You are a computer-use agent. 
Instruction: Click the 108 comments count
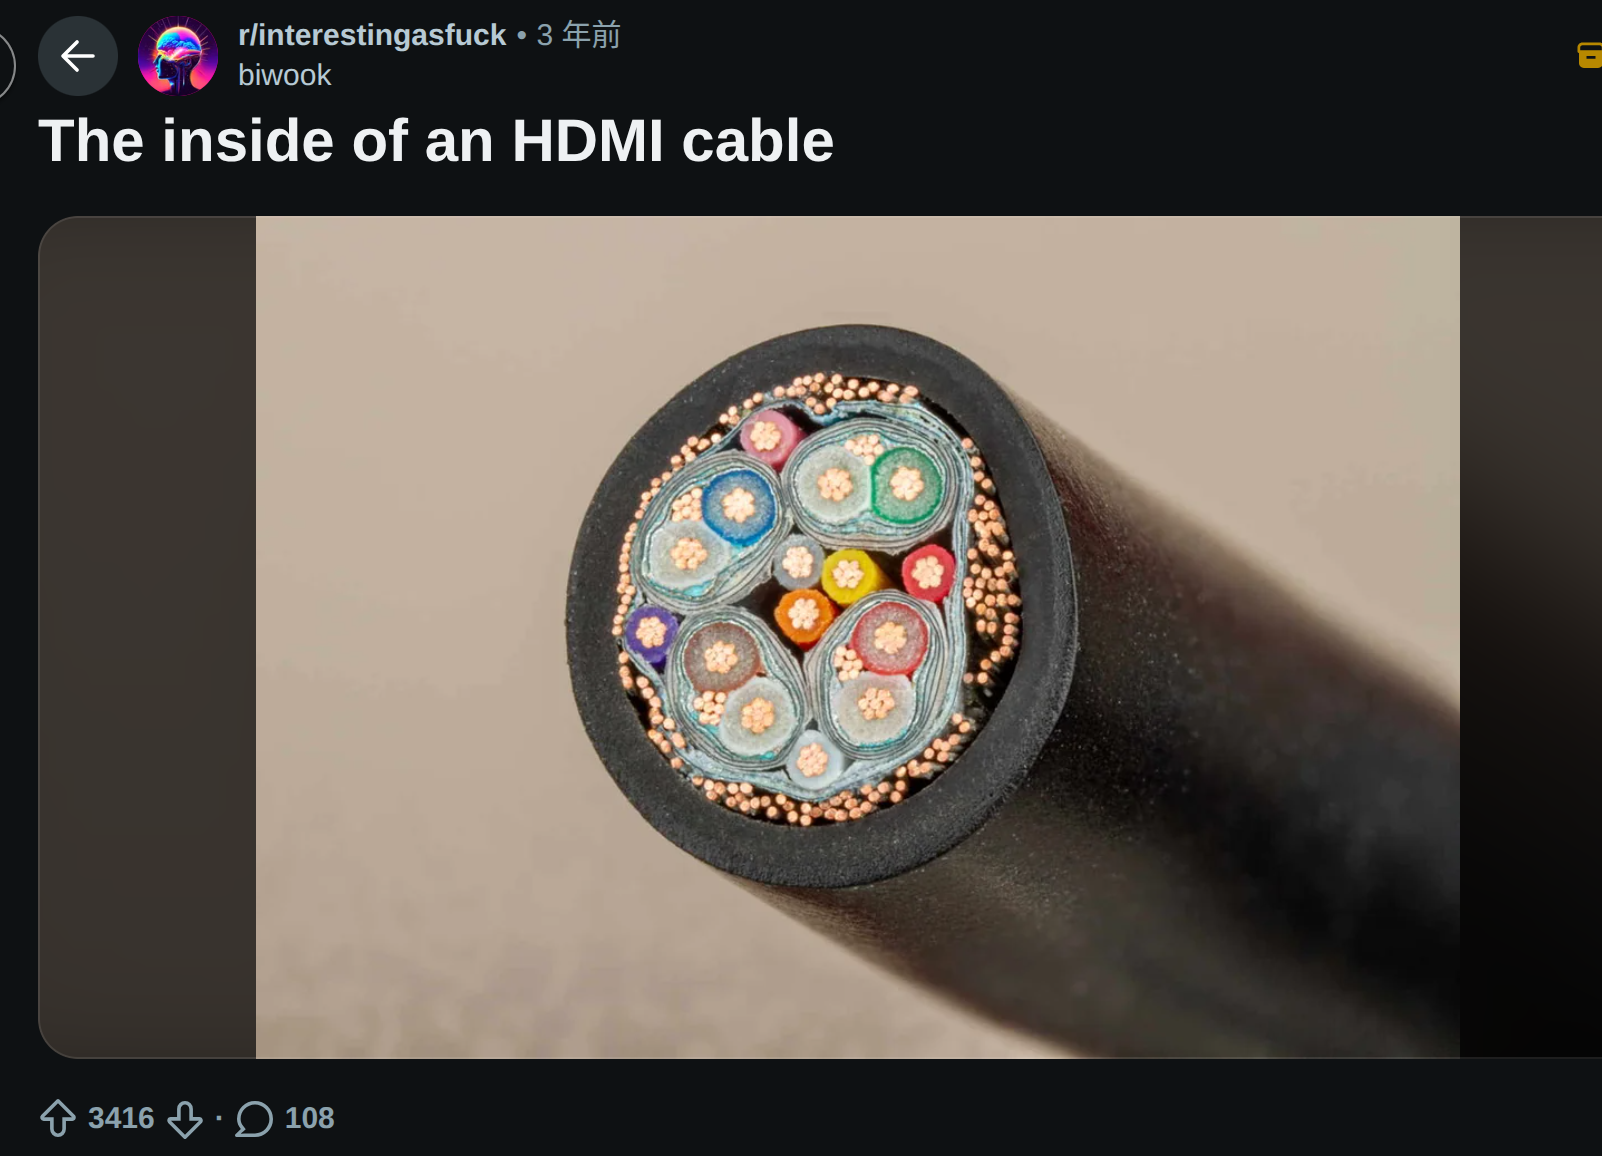pos(309,1118)
